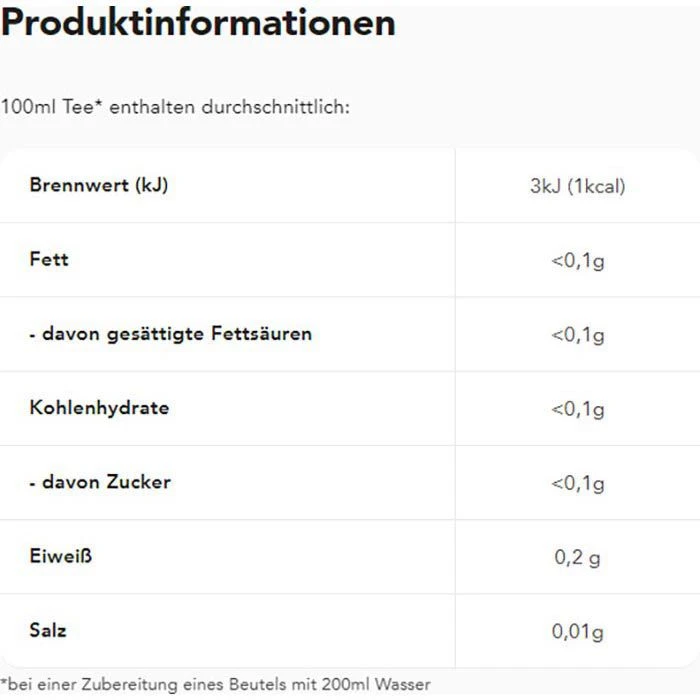
Task: Click the '0,01g' salt value
Action: (x=577, y=632)
